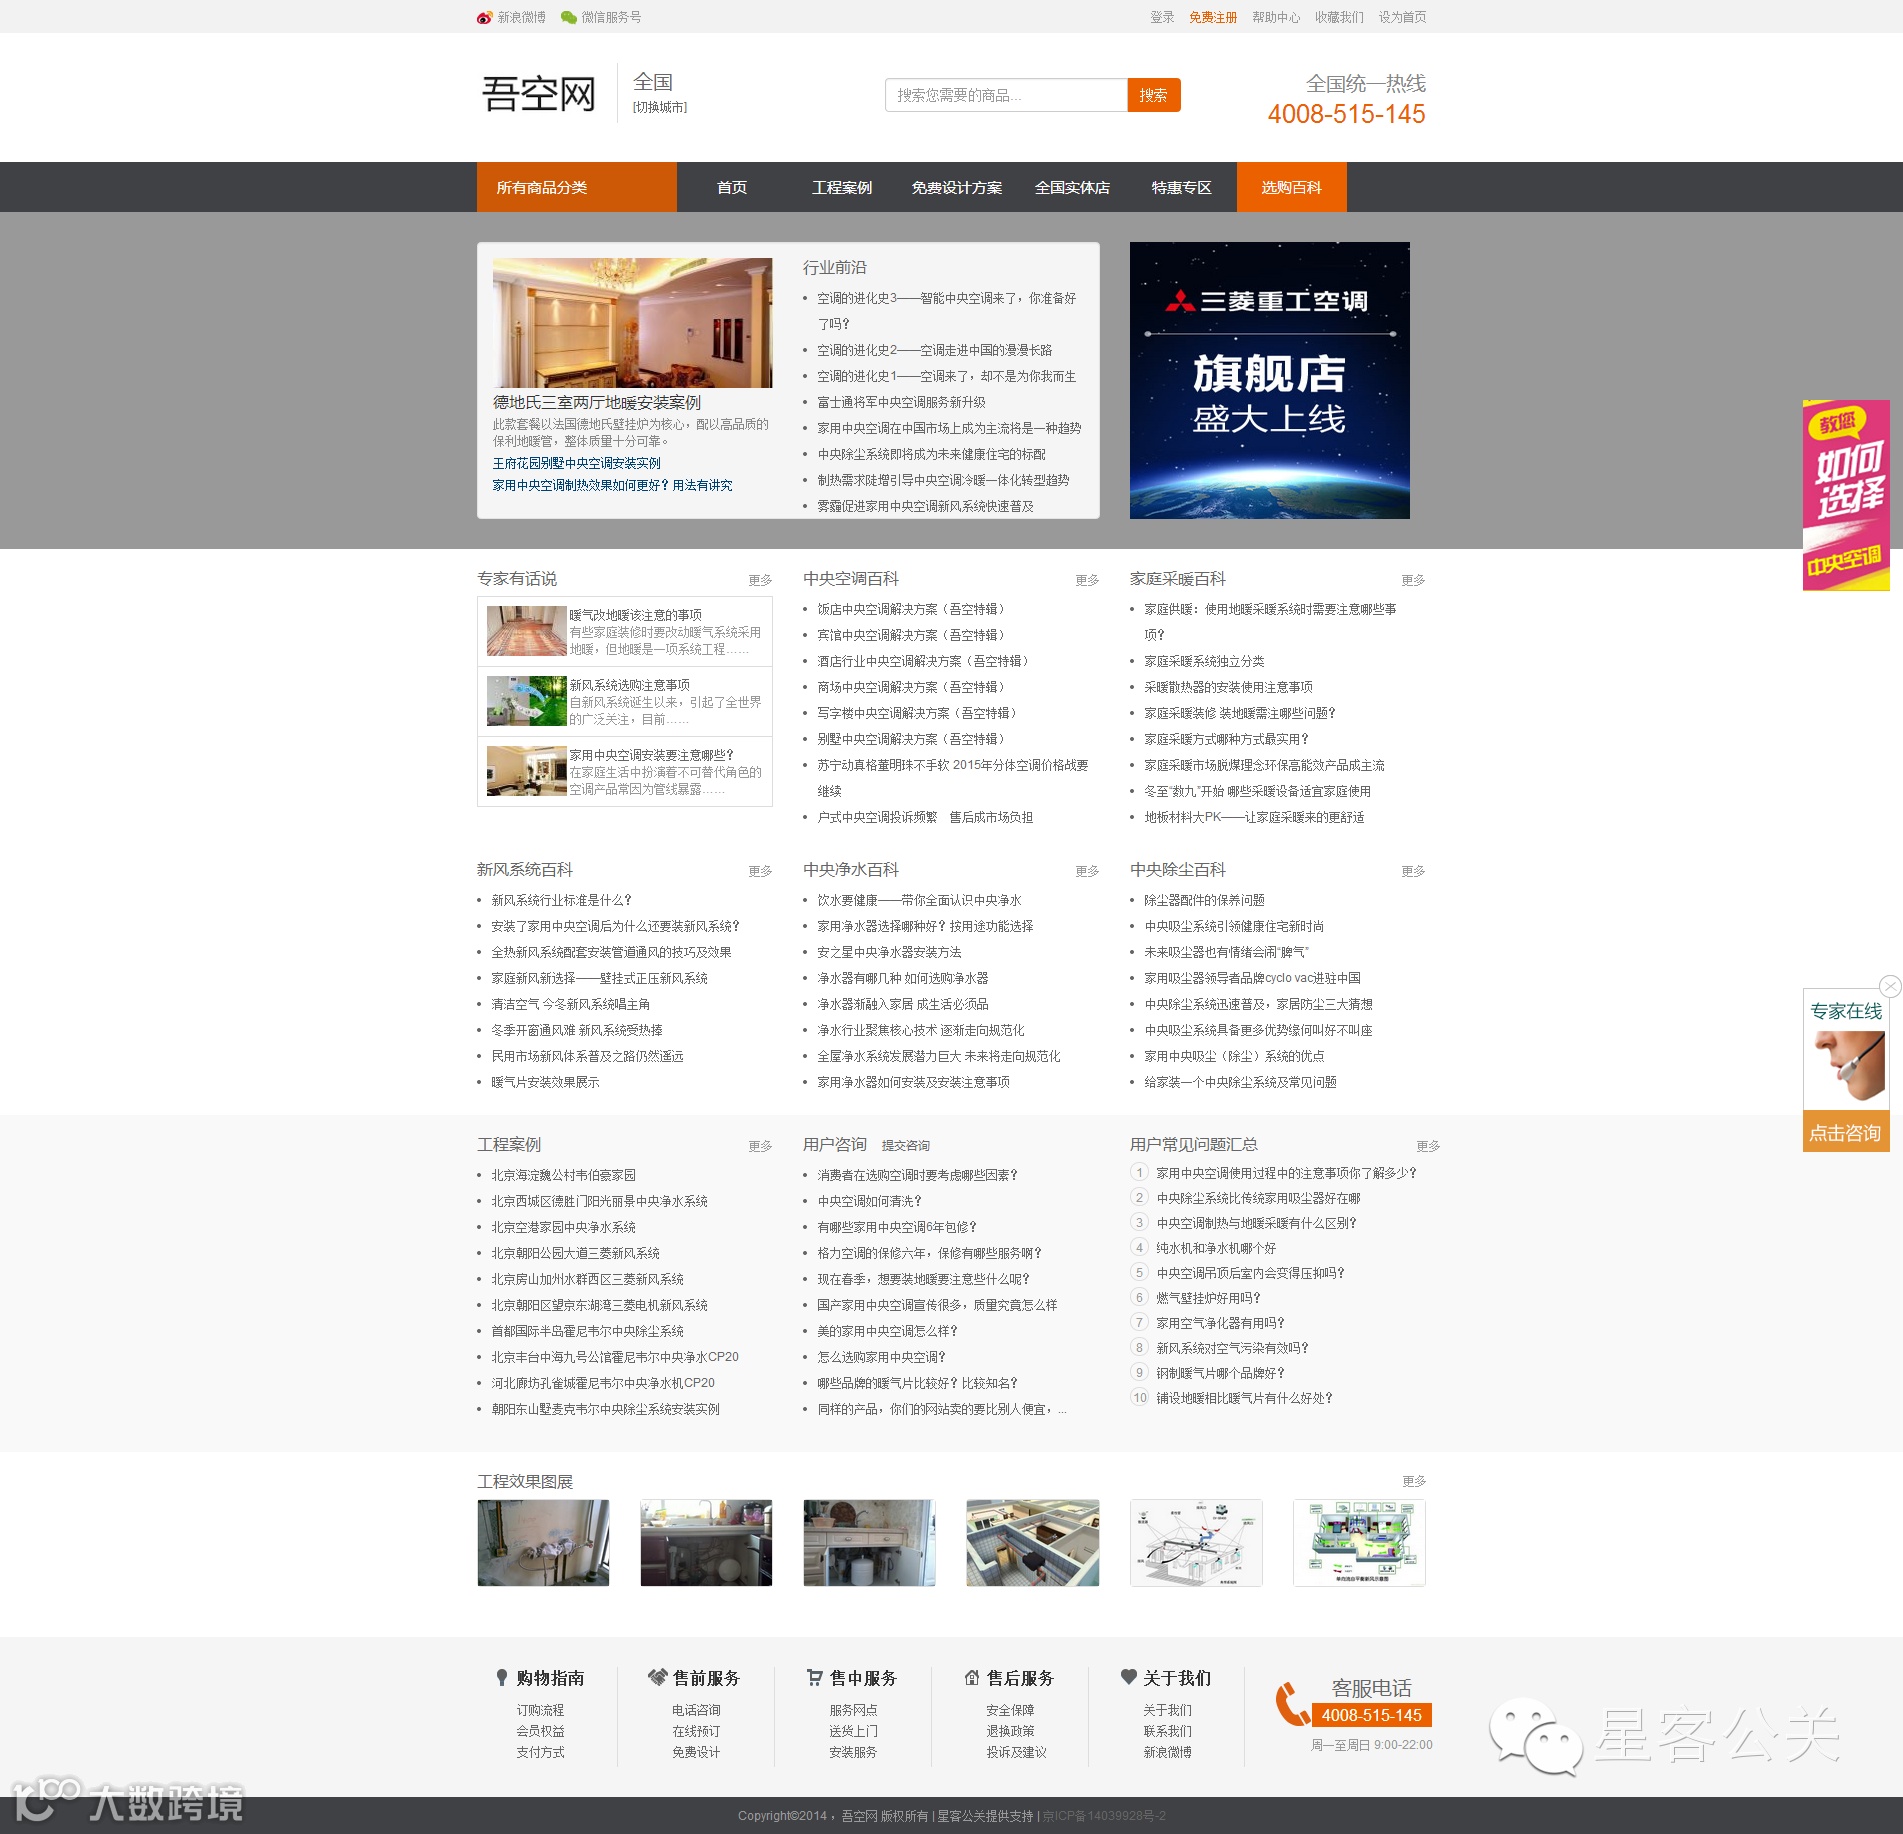Click the 售后服务 house icon
Screen dimensions: 1903x1834
point(971,1677)
